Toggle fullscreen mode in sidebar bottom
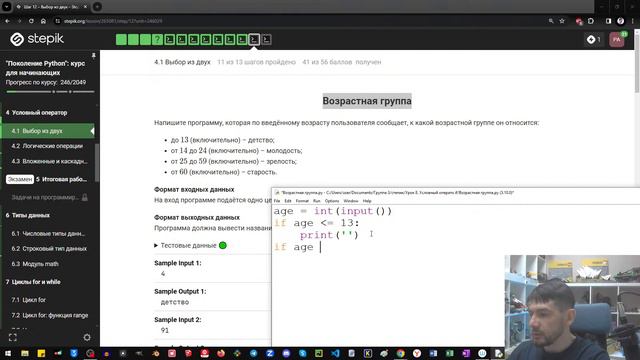 13,338
